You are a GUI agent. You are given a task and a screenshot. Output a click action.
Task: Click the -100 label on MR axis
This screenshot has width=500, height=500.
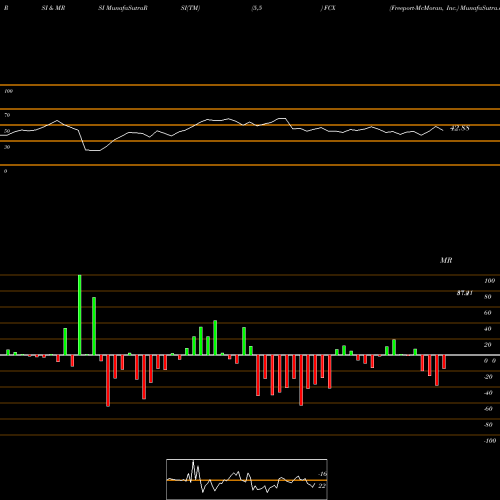click(490, 441)
